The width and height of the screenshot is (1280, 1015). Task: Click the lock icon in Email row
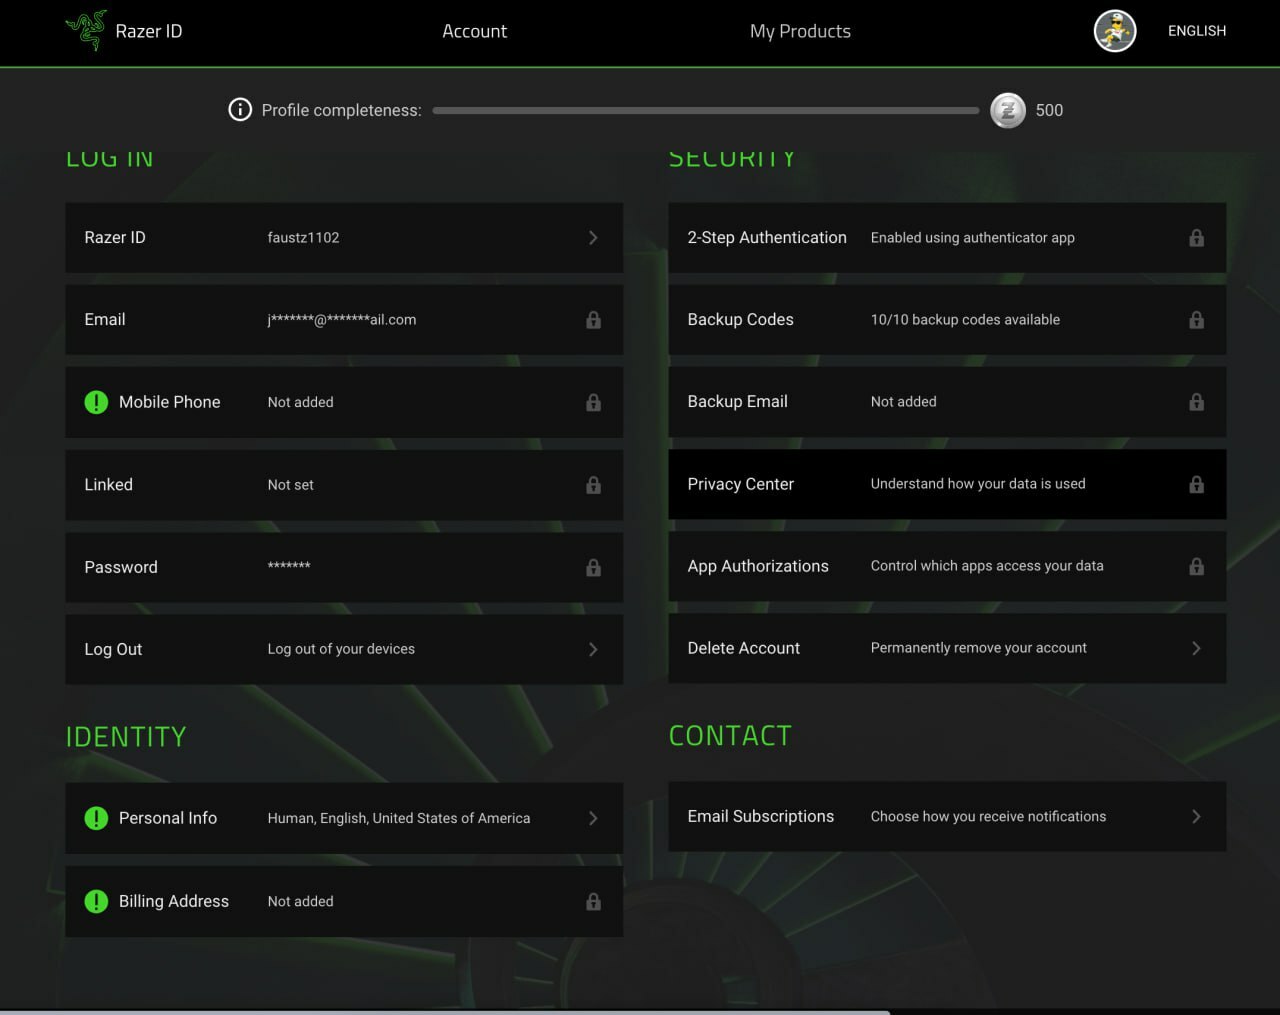pyautogui.click(x=593, y=320)
